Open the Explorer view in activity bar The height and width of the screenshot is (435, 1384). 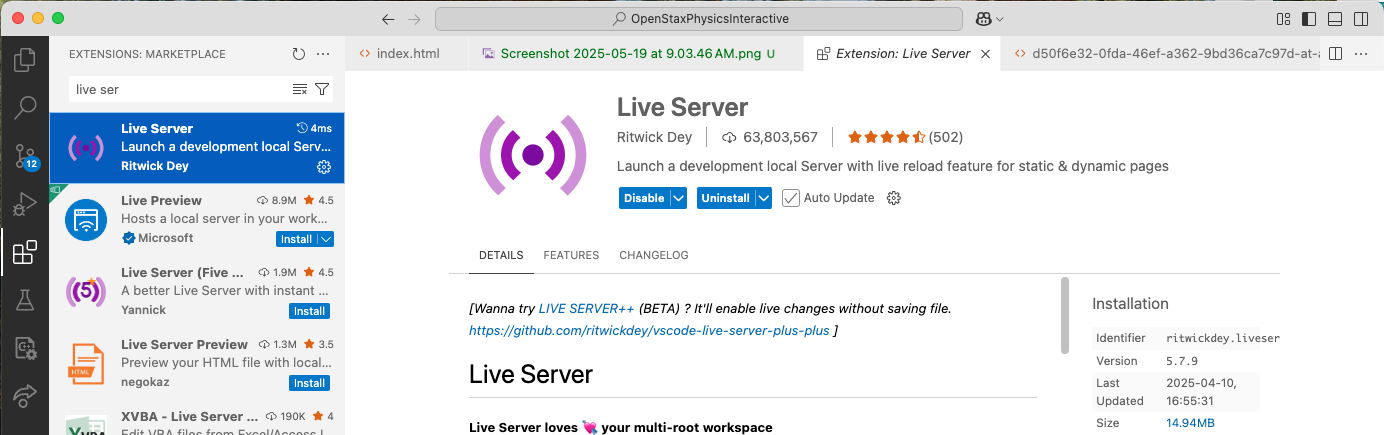click(x=25, y=60)
